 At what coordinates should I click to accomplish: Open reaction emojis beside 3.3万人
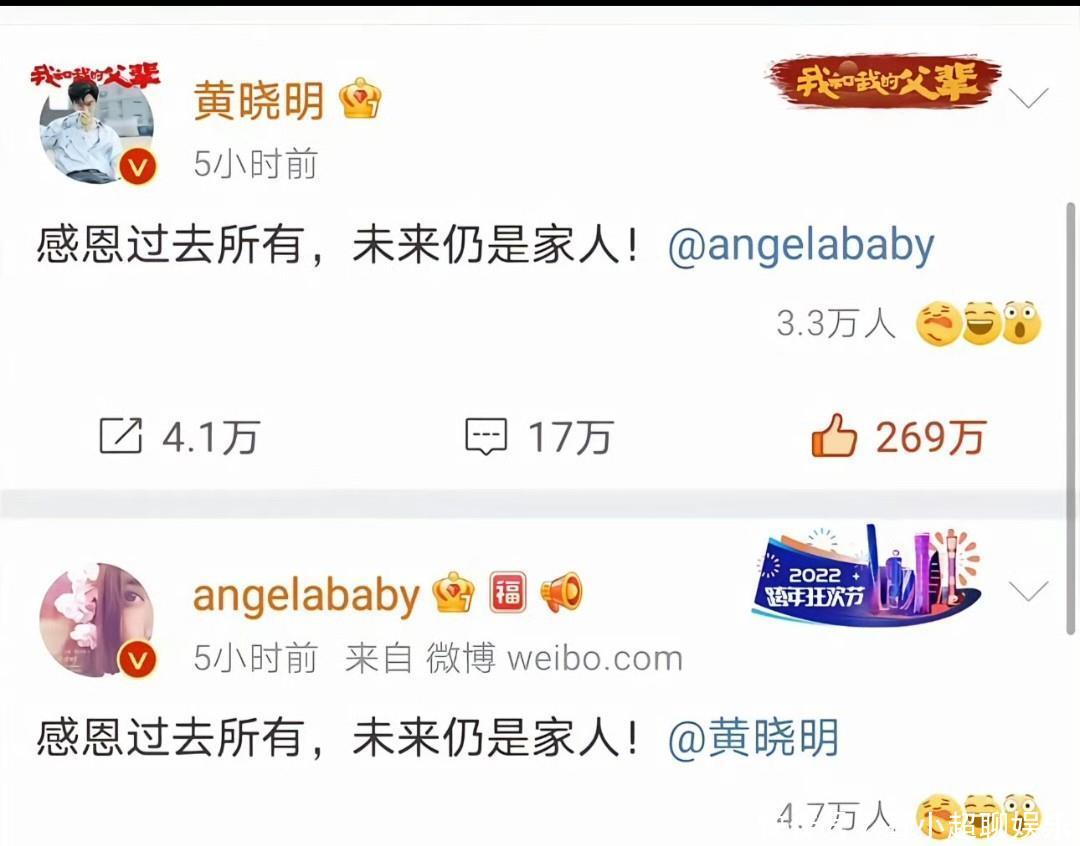click(978, 323)
